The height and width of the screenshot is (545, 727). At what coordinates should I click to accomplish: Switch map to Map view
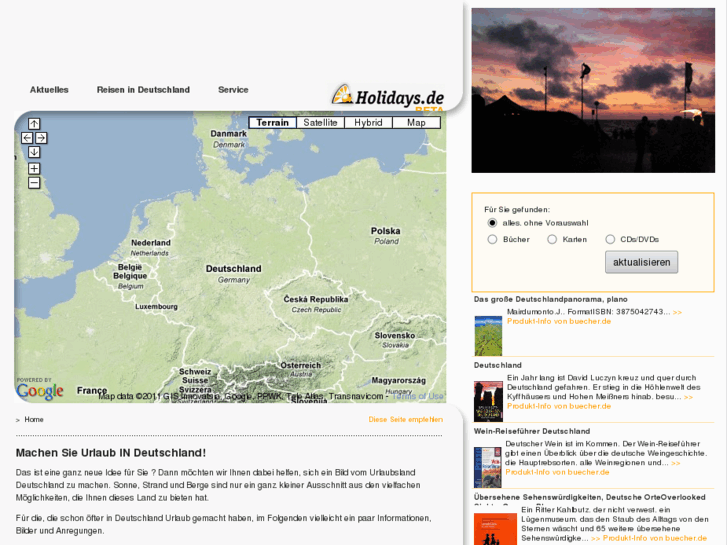416,122
